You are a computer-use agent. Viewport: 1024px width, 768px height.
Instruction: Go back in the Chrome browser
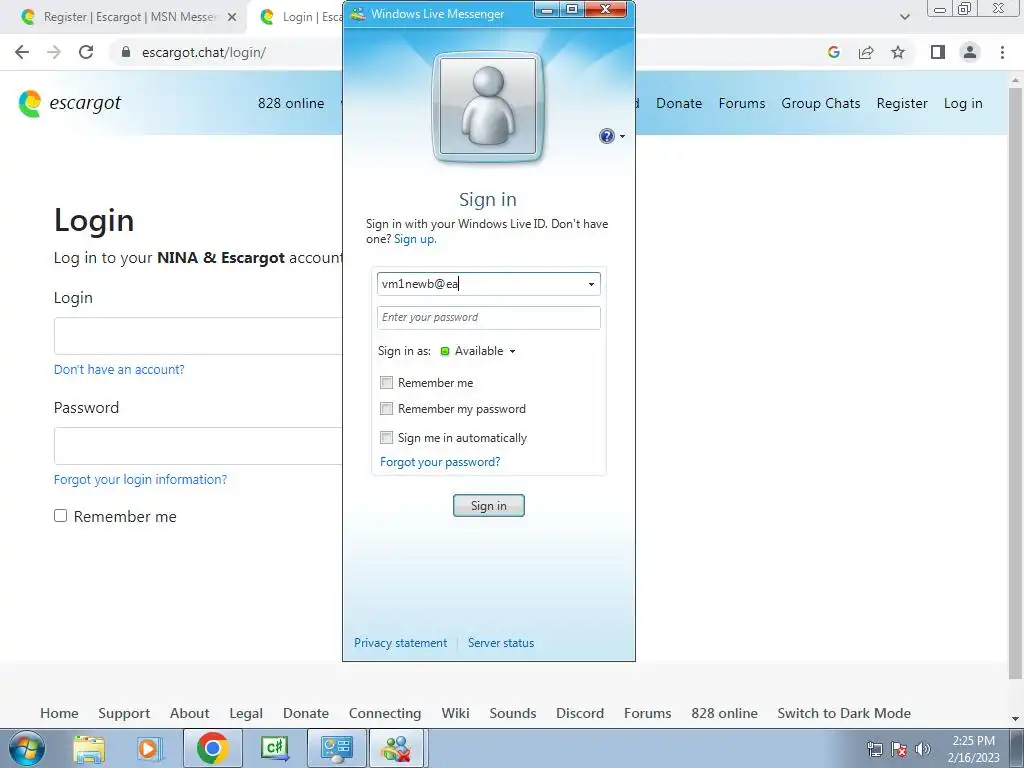click(22, 52)
